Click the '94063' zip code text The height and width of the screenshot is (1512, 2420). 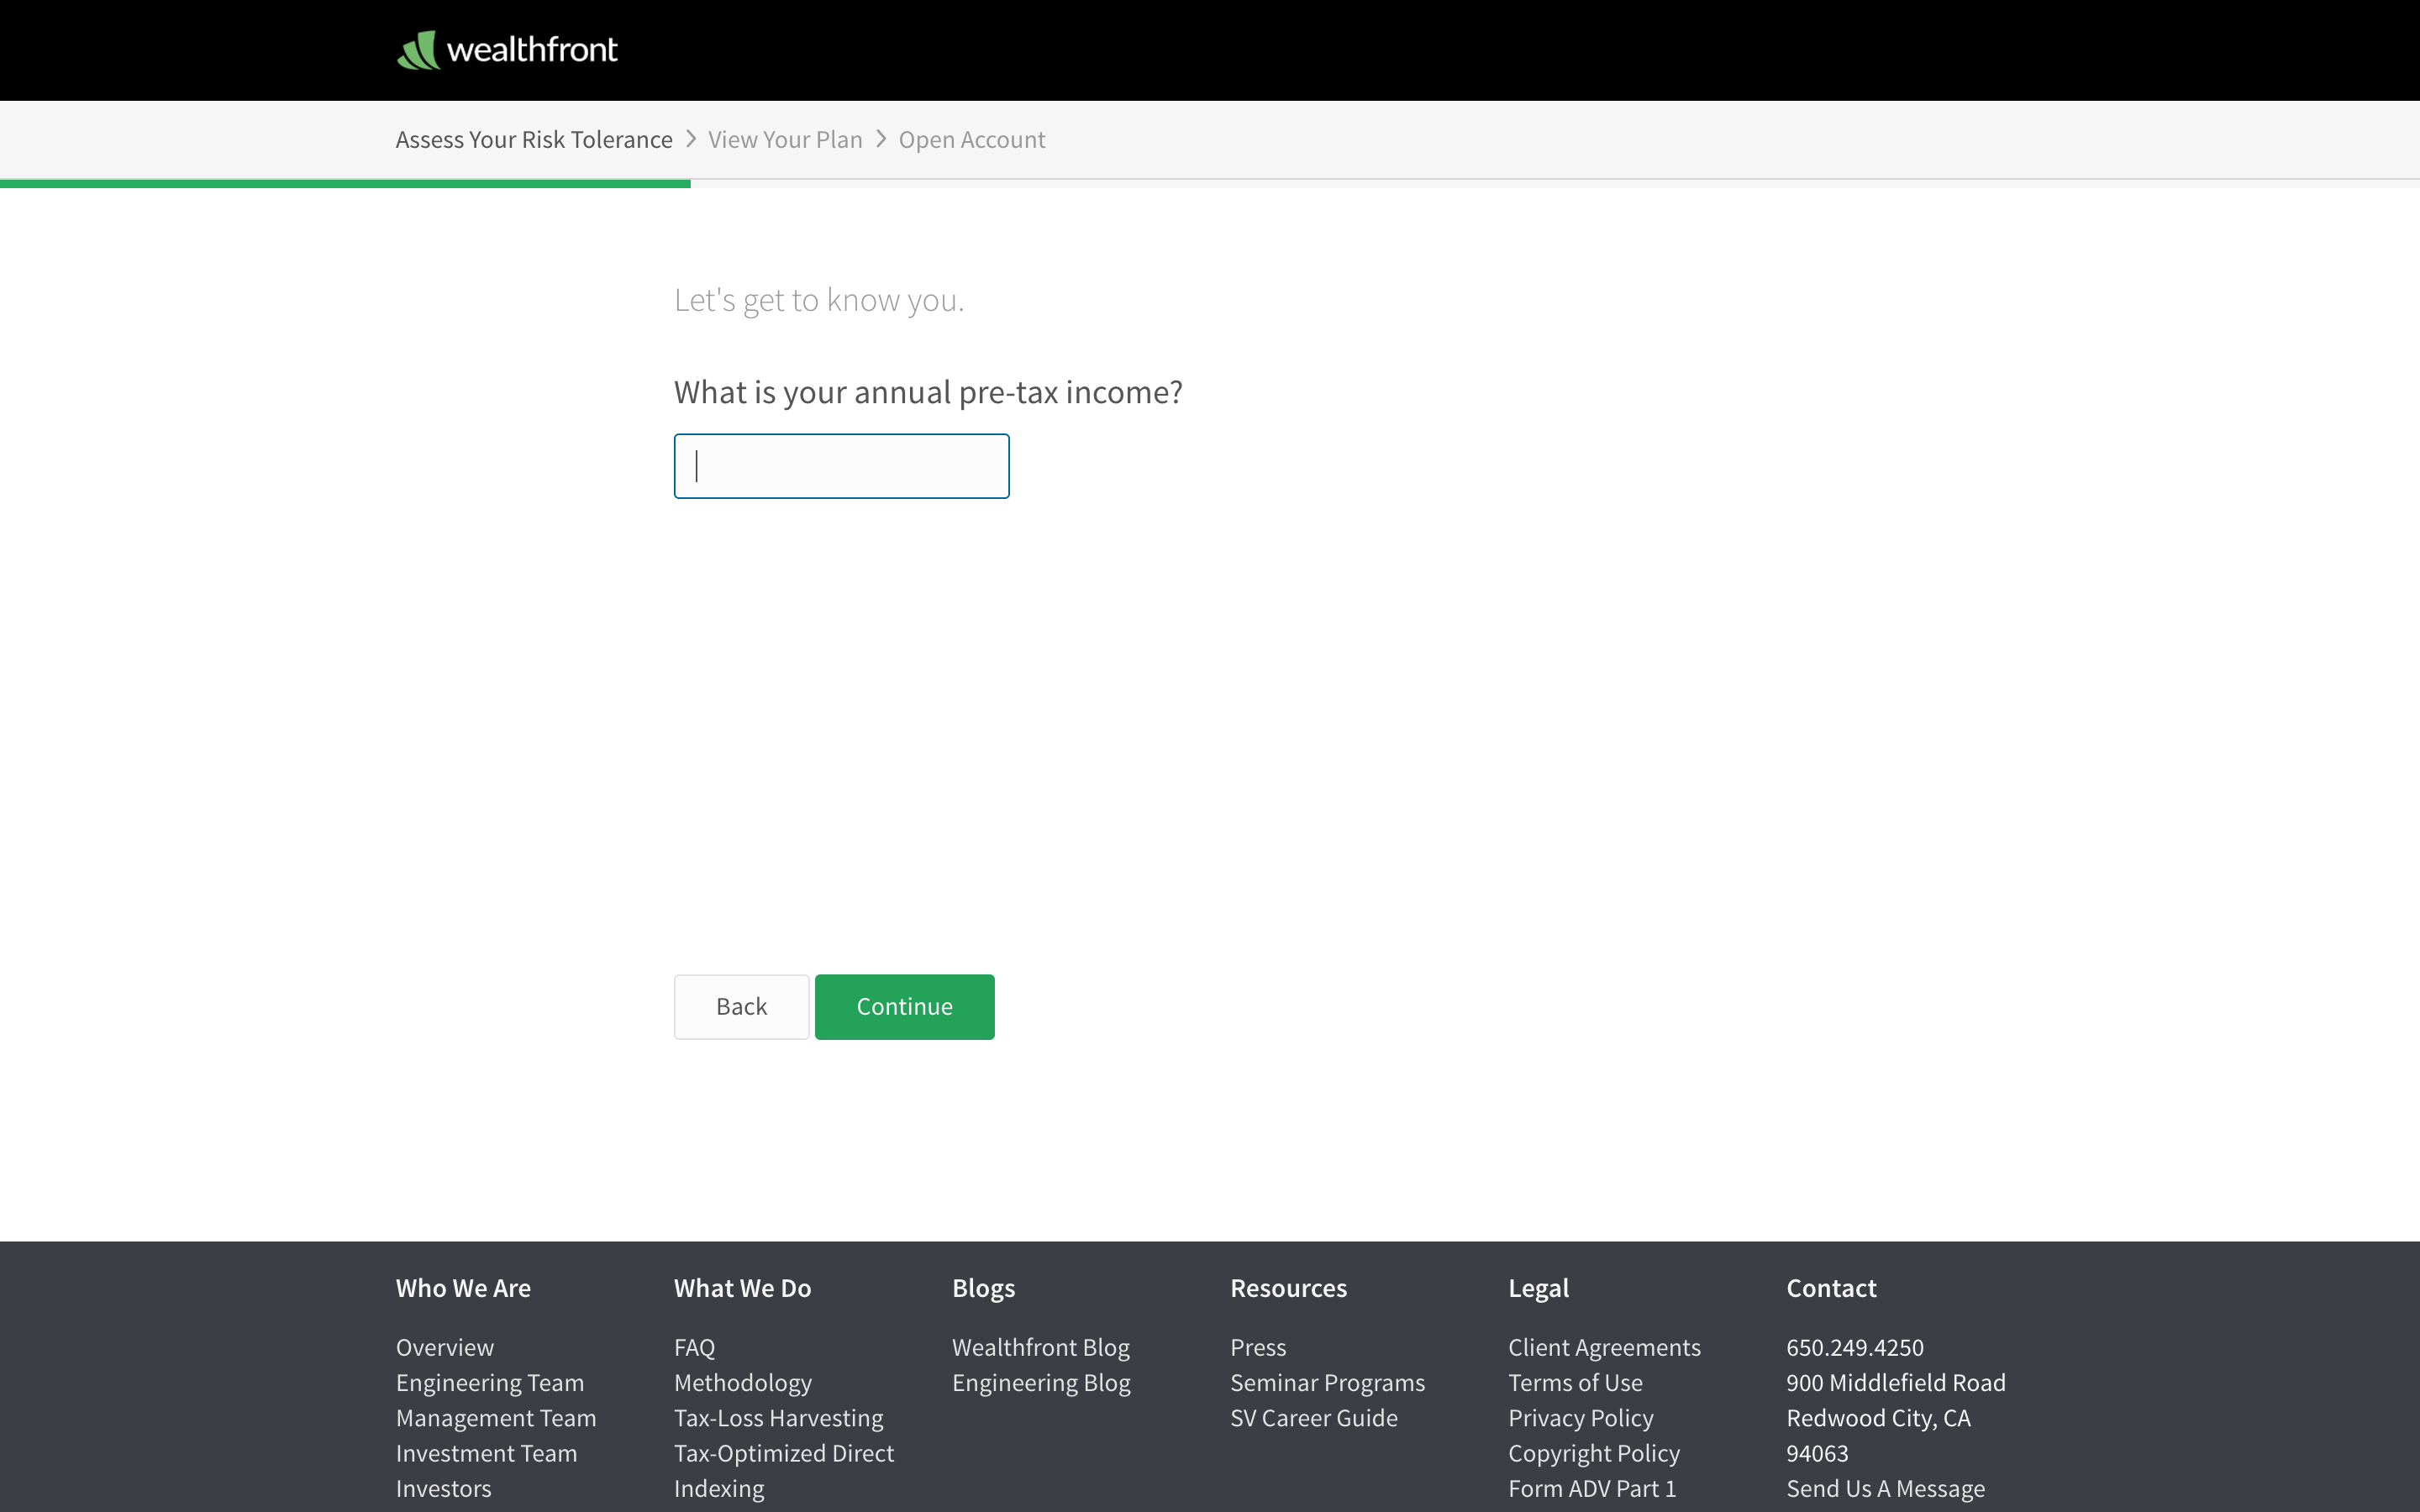(1817, 1453)
